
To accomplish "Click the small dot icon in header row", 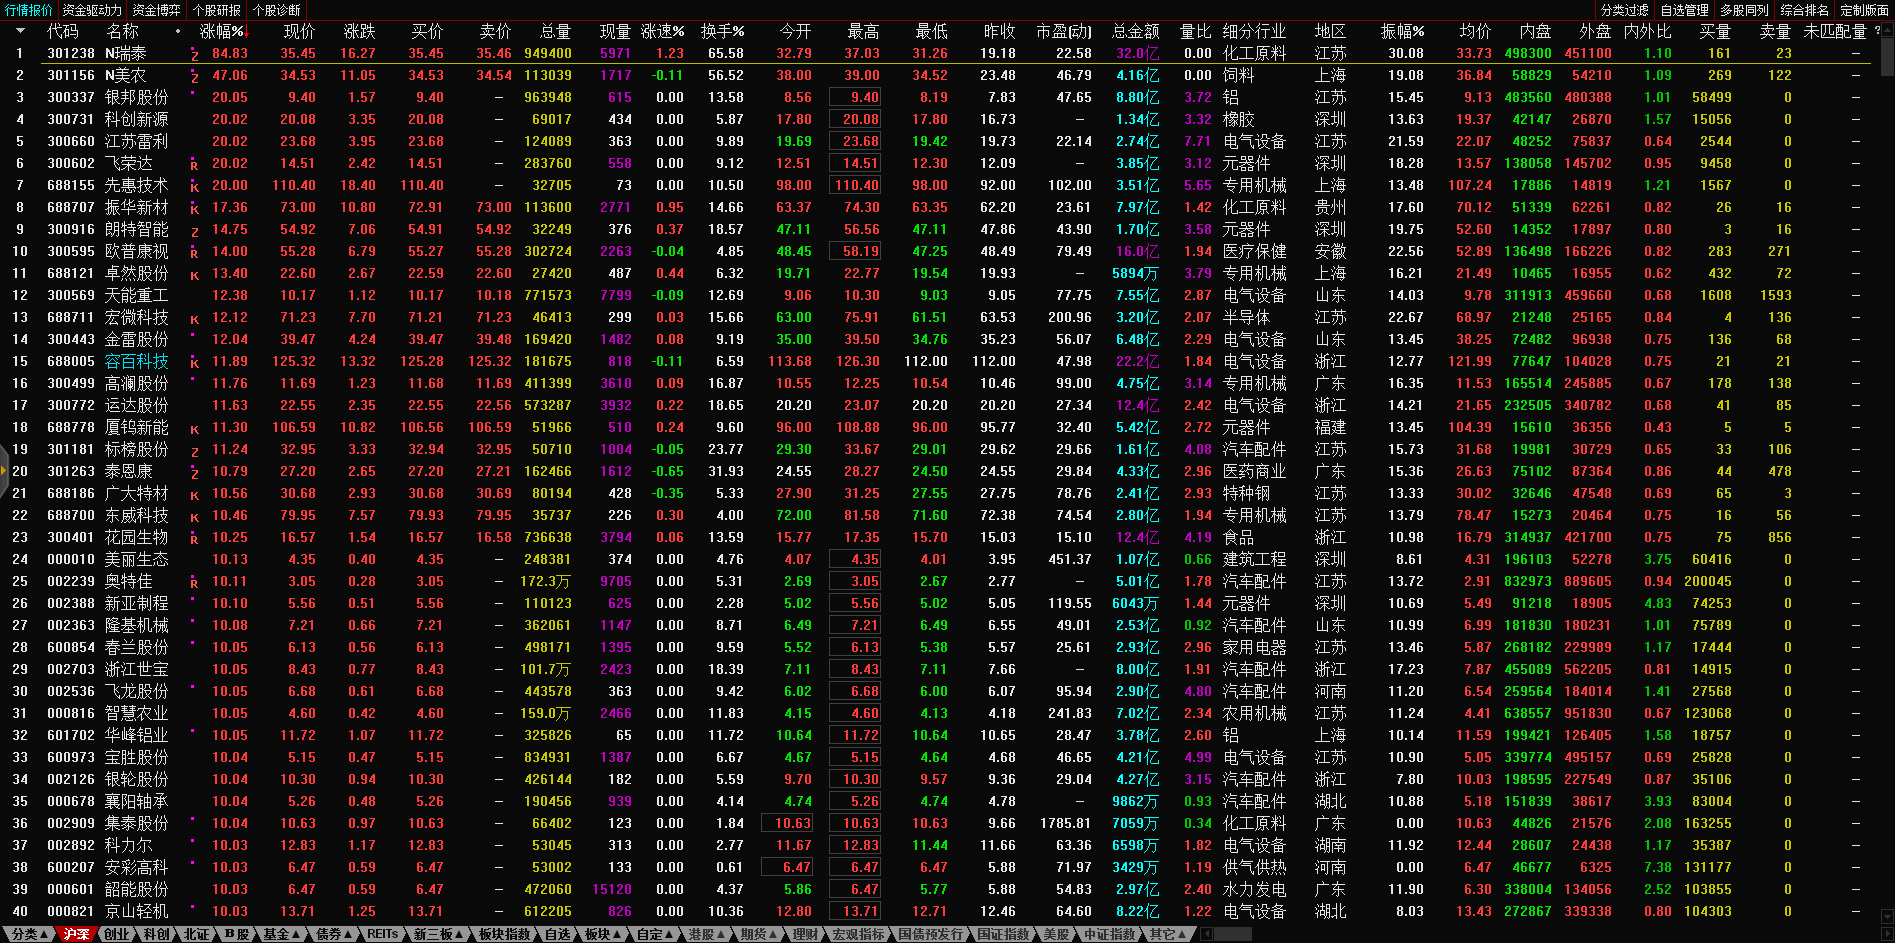I will (178, 32).
